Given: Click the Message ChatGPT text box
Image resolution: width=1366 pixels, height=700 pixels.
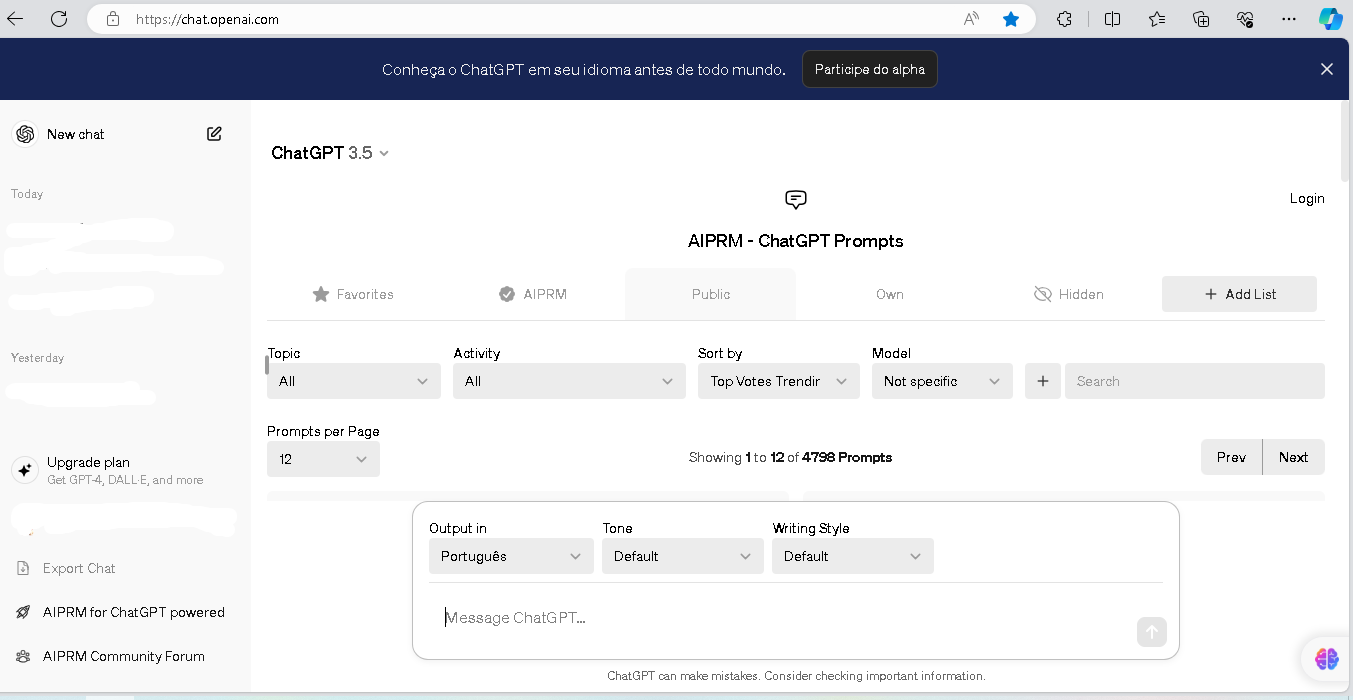Looking at the screenshot, I should pos(785,618).
